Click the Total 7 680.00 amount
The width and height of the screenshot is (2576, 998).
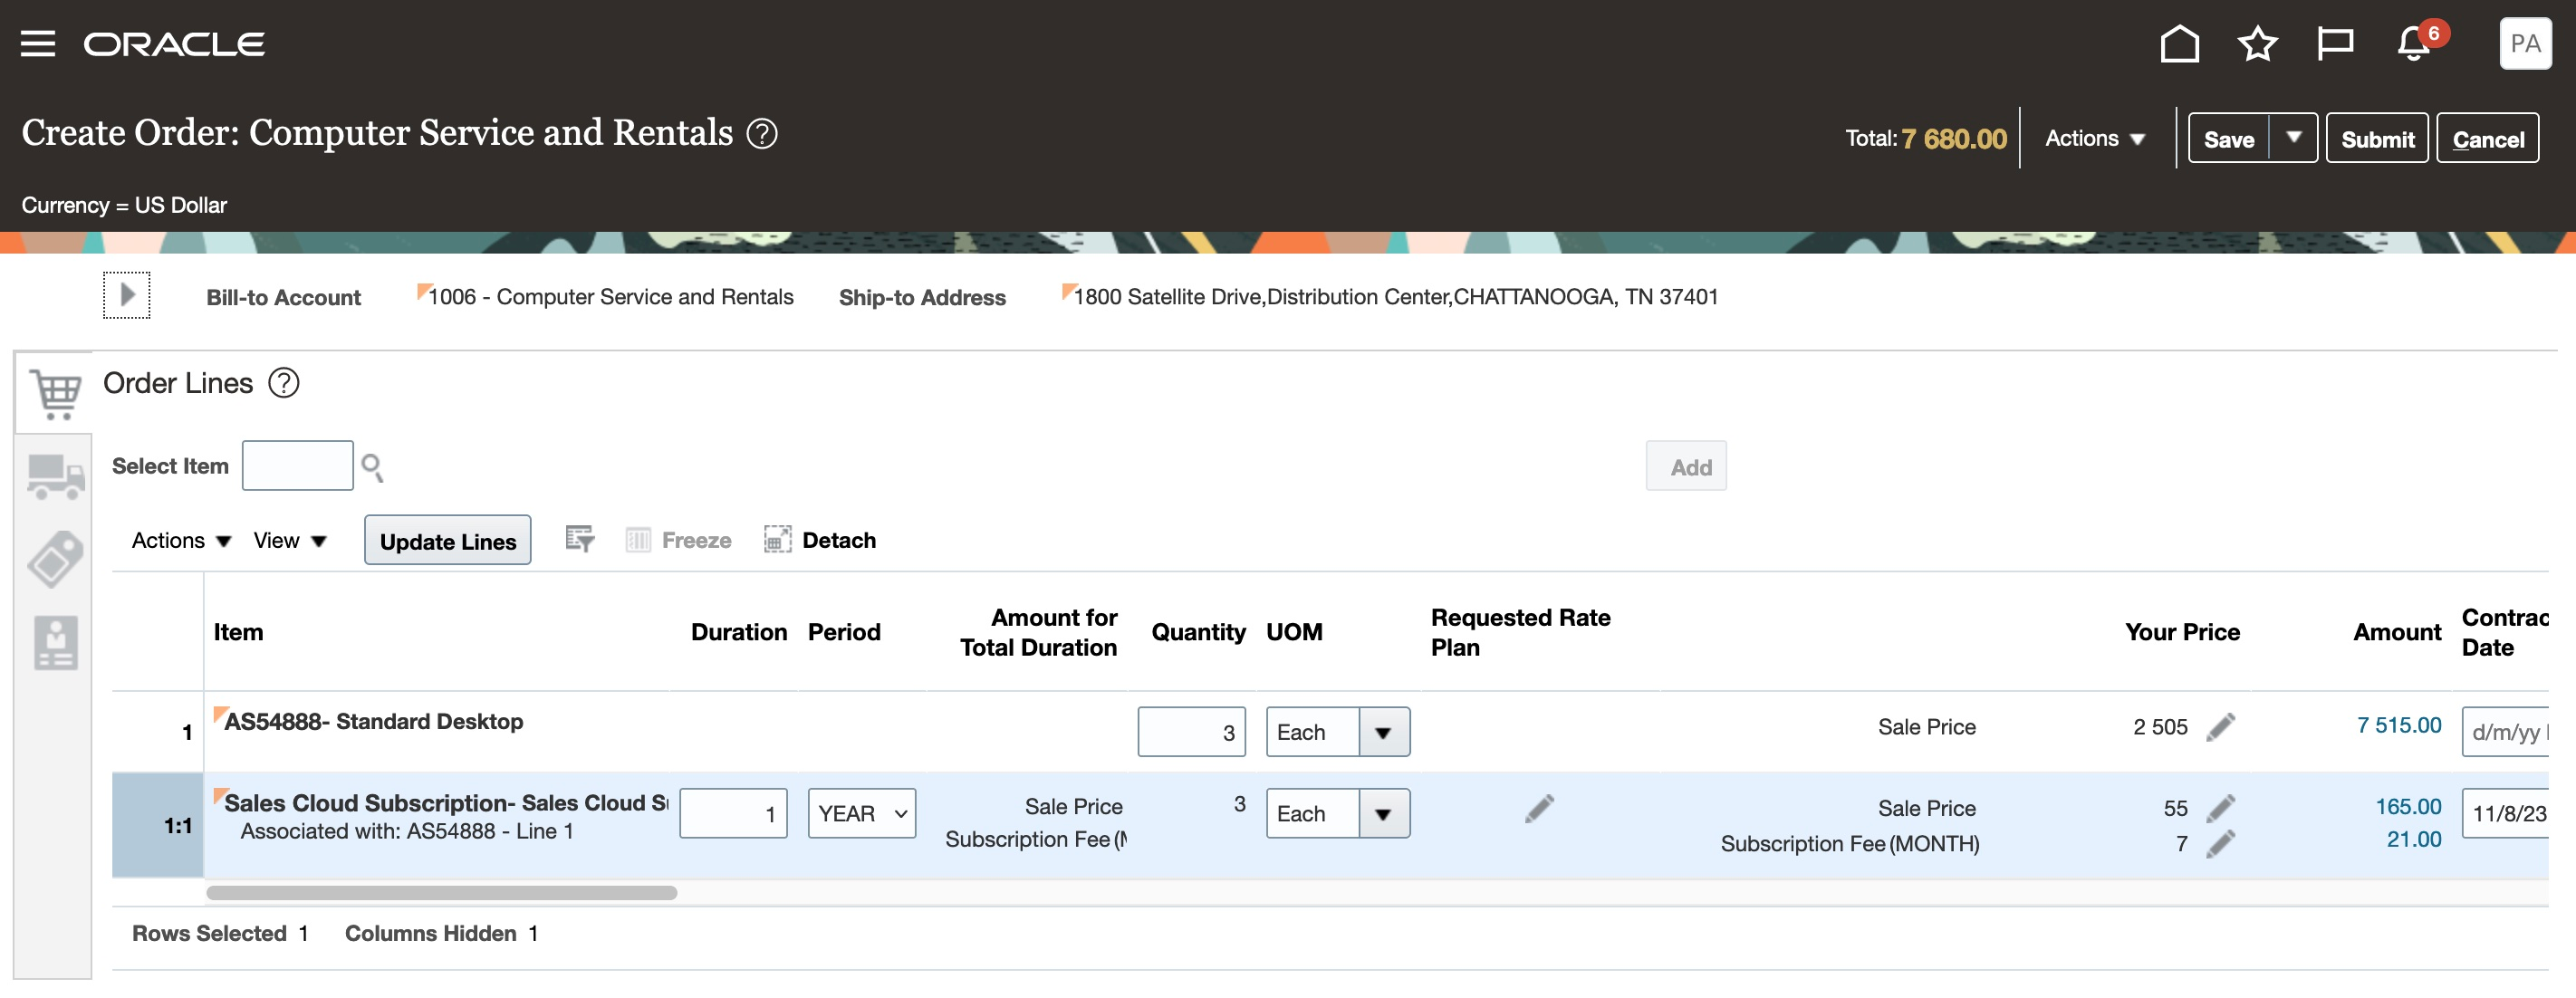[1953, 139]
